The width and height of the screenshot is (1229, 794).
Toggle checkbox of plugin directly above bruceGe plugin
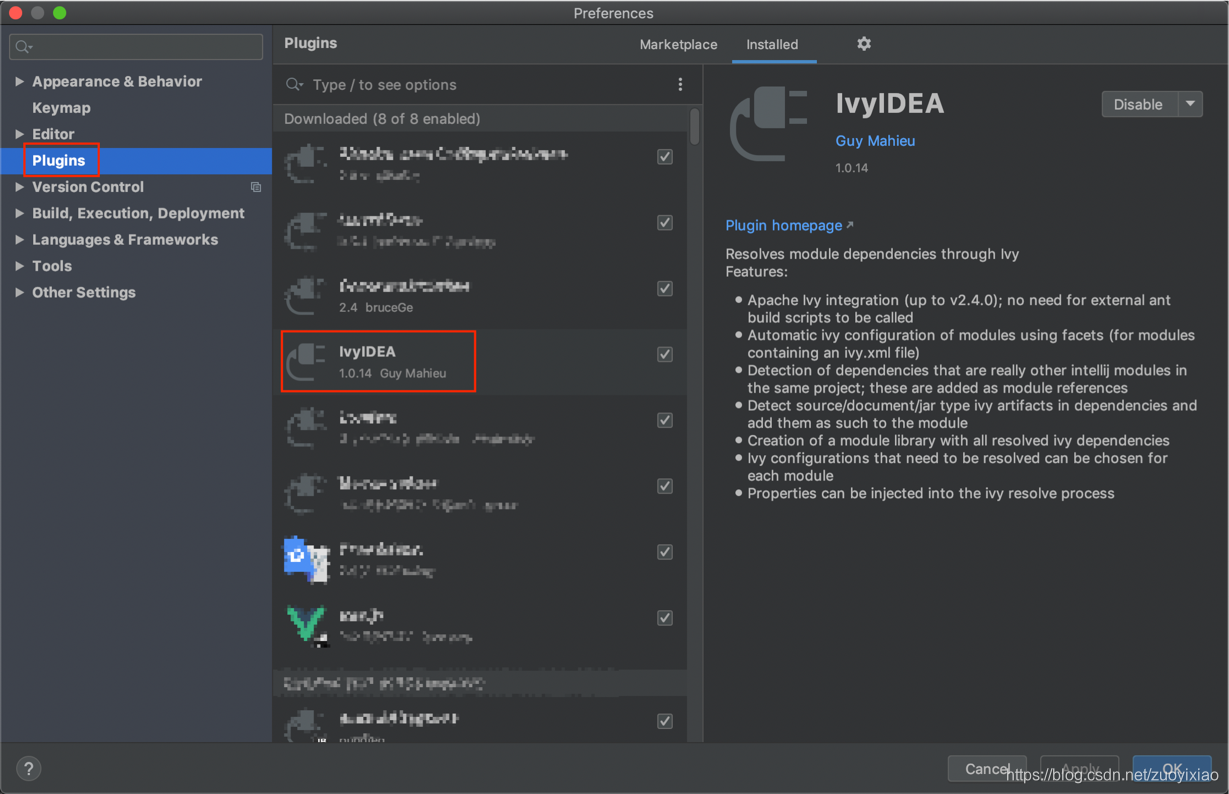pos(665,222)
